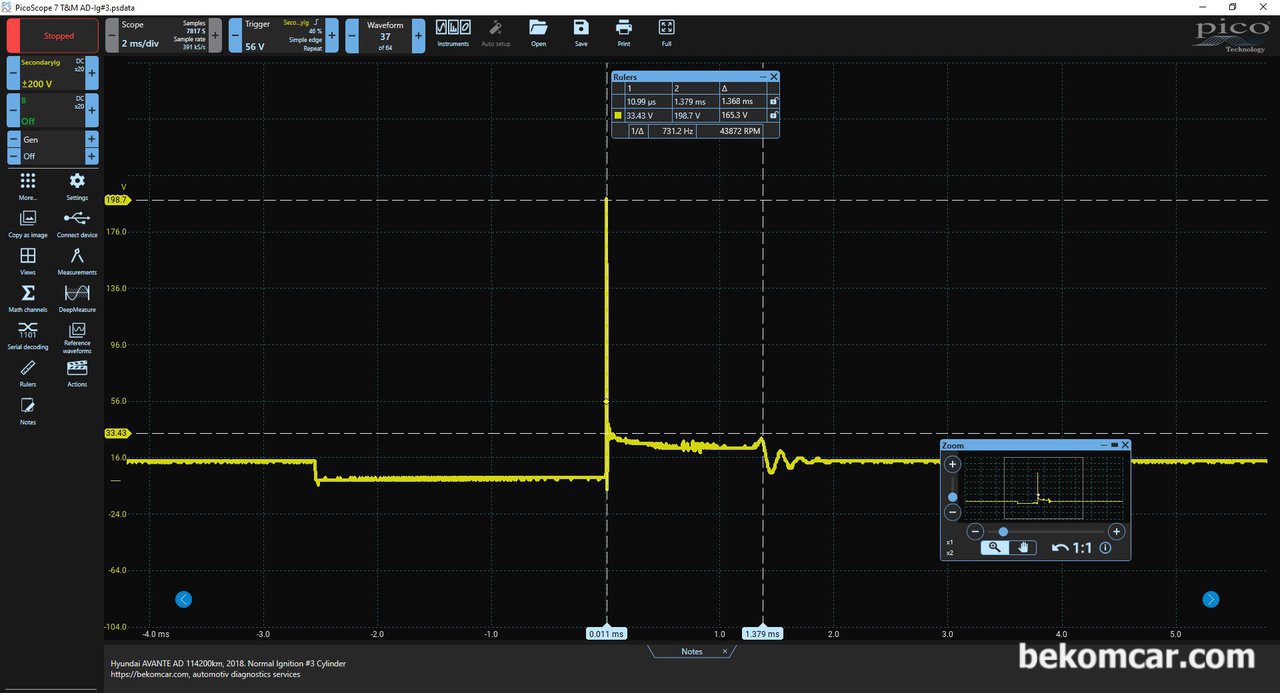Click the horizontal zoom slider handle

pyautogui.click(x=1003, y=532)
